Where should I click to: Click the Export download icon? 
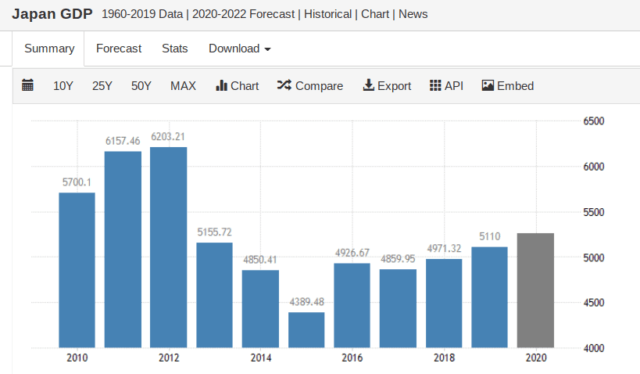[x=368, y=85]
